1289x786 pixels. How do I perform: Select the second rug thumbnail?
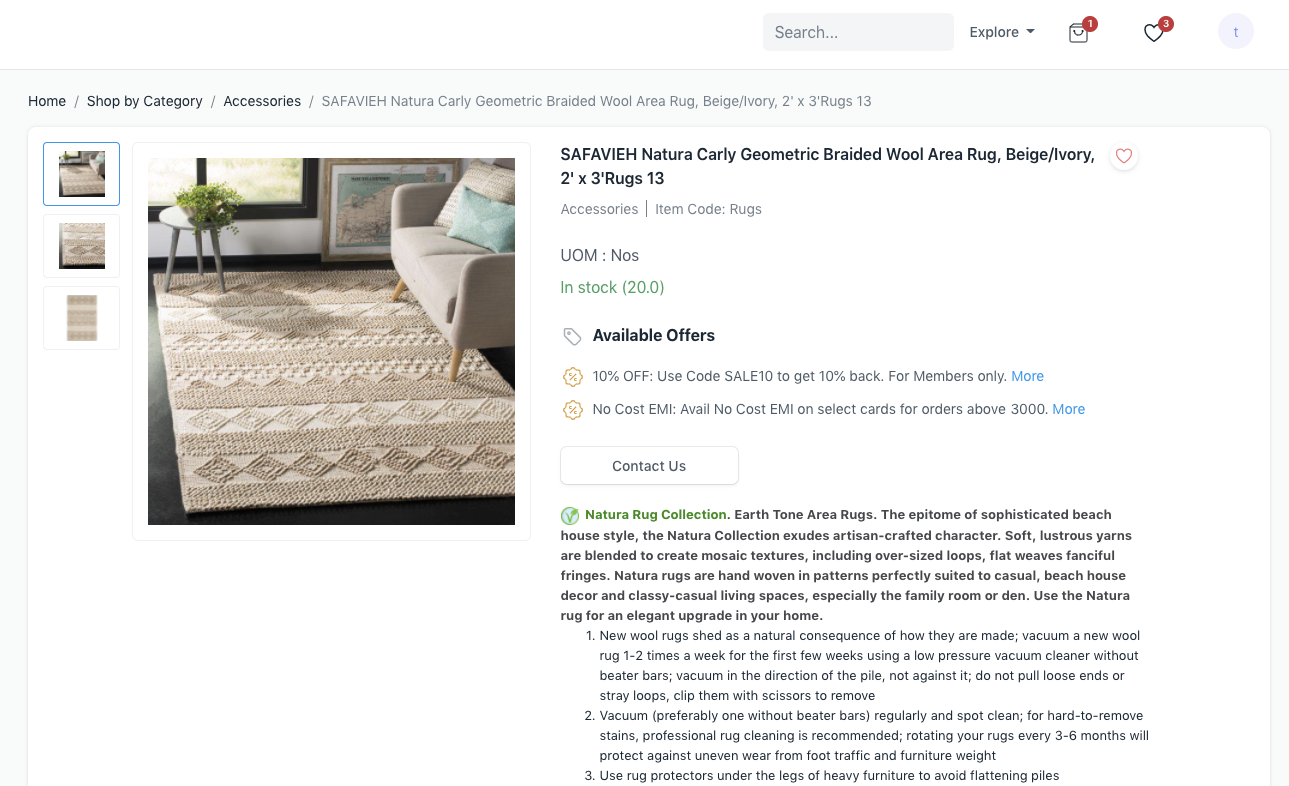pos(82,246)
